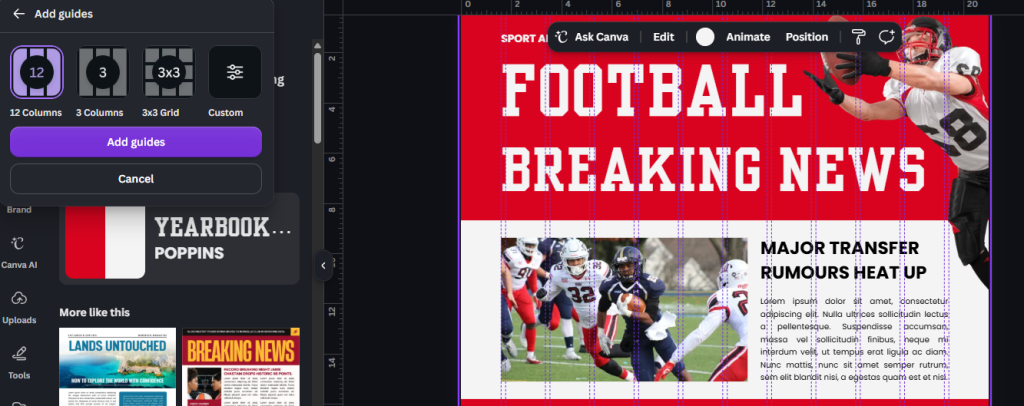Open the Uploads sidebar tab

(19, 307)
